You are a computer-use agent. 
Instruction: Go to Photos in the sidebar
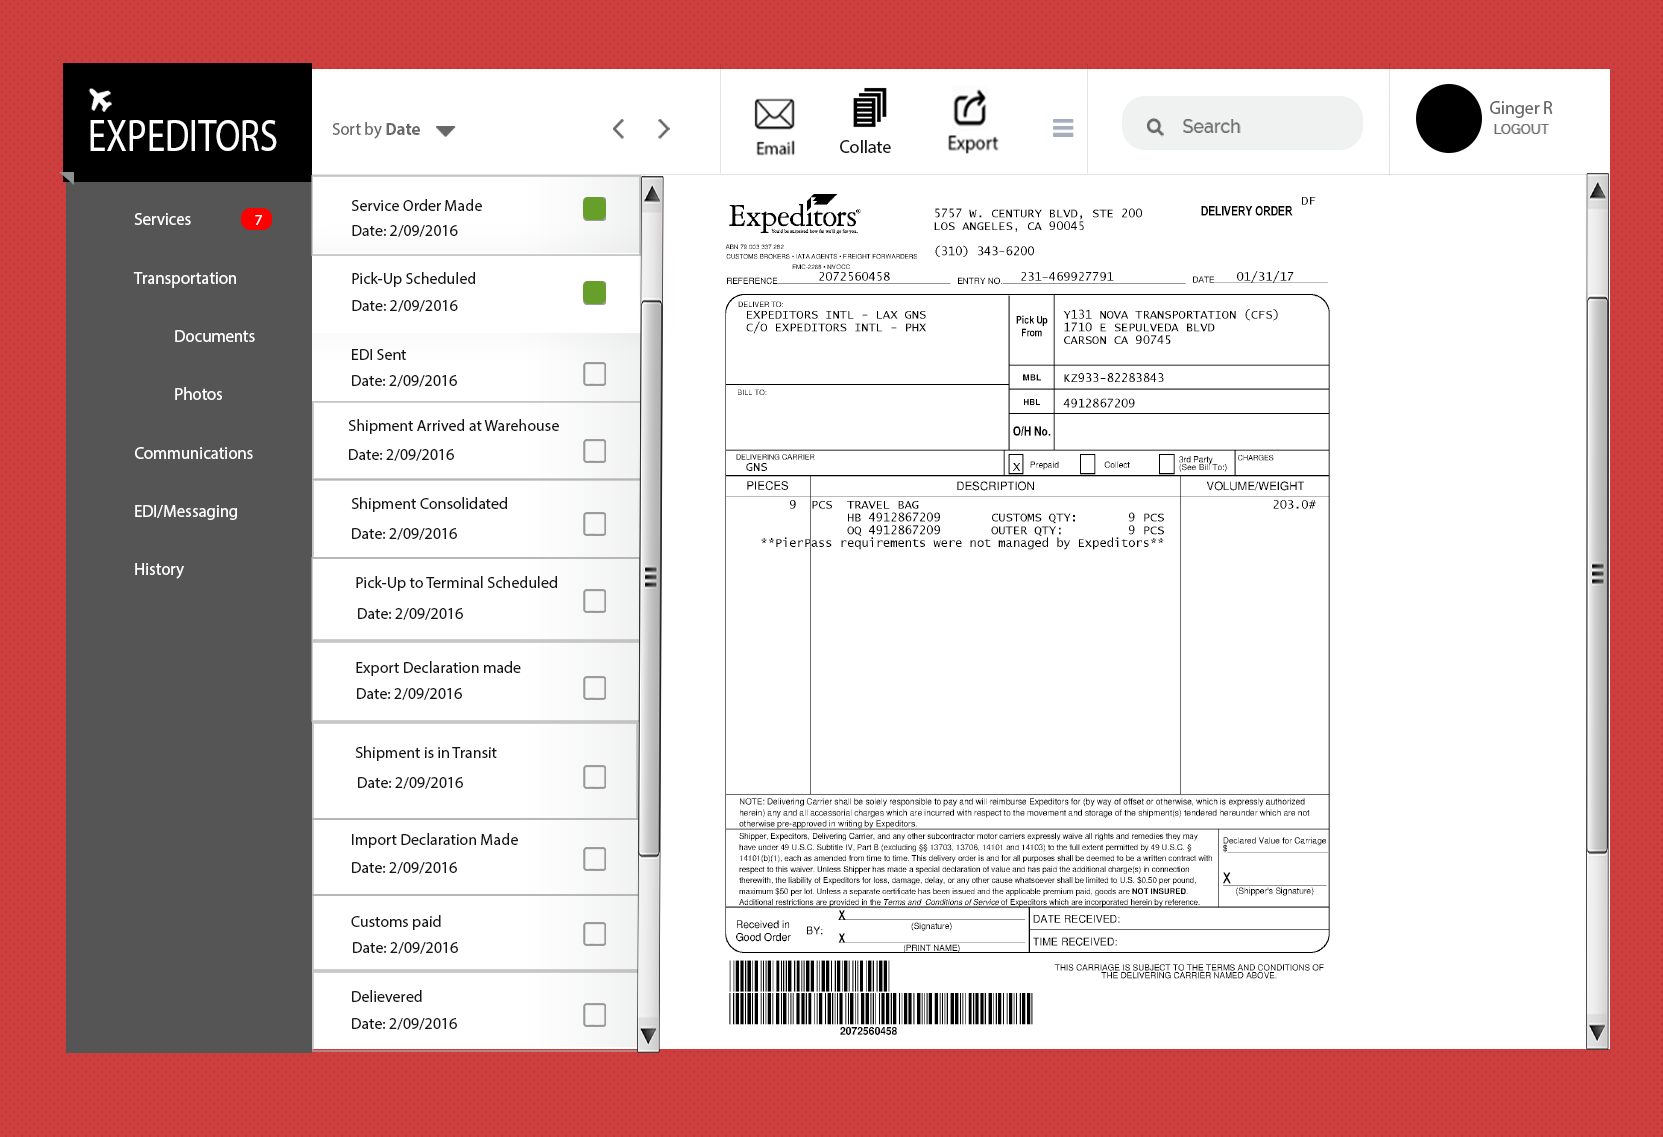pyautogui.click(x=198, y=395)
